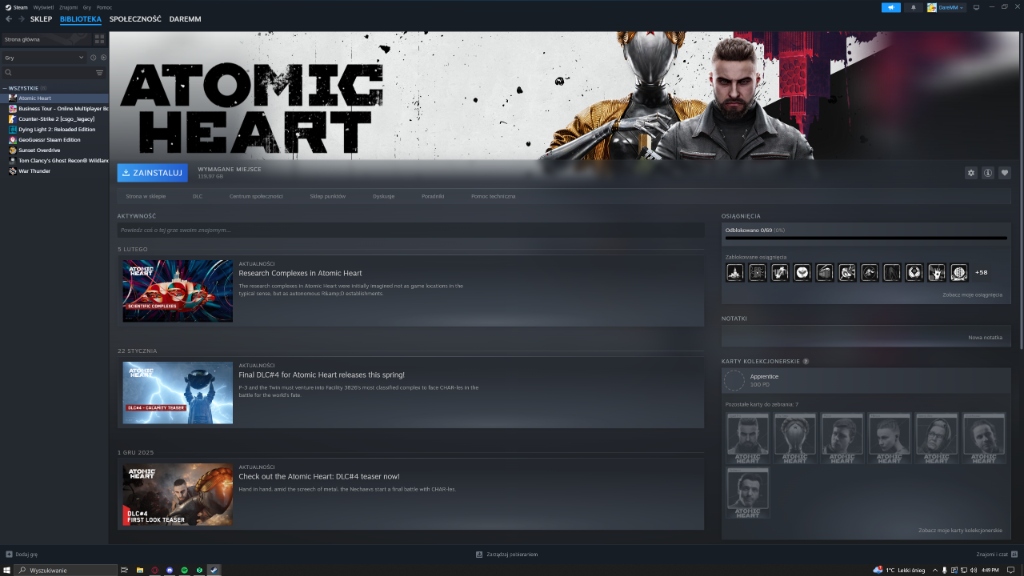The width and height of the screenshot is (1024, 576).
Task: Open game settings gear icon
Action: click(971, 173)
